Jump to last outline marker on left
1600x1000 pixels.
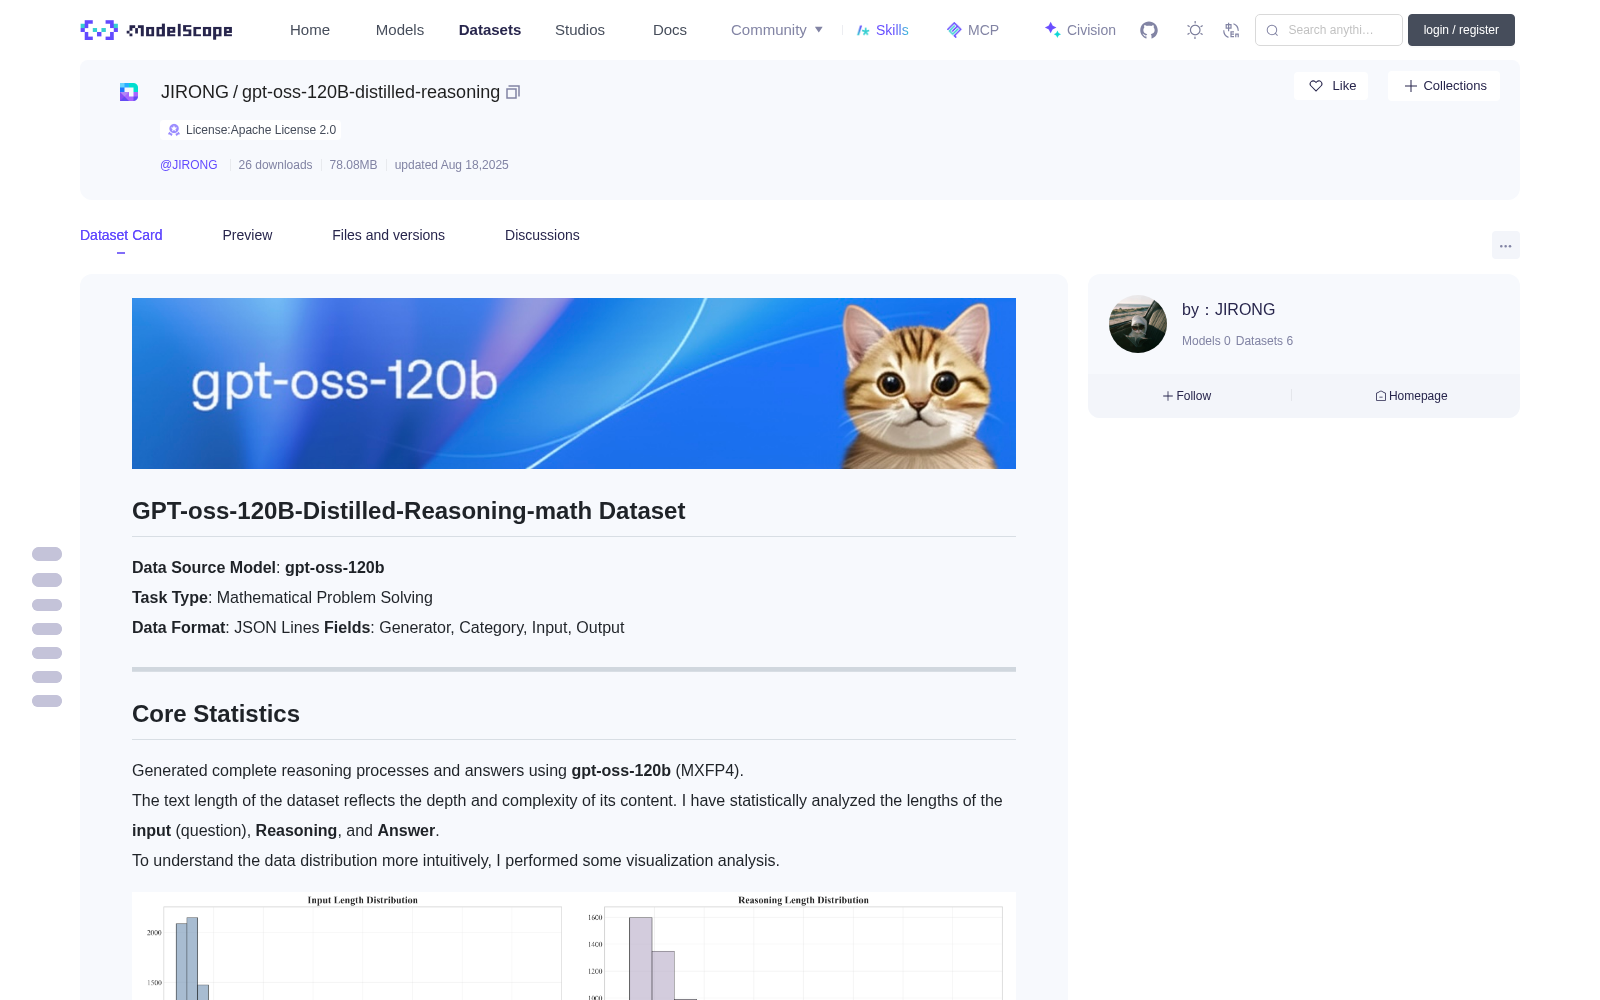[47, 701]
